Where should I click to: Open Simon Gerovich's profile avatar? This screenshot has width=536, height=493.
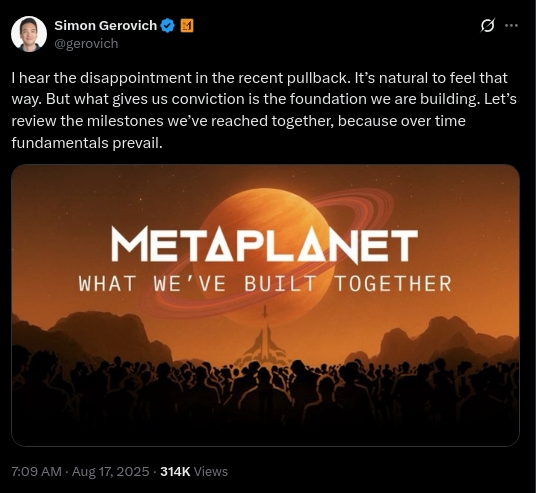[x=29, y=34]
